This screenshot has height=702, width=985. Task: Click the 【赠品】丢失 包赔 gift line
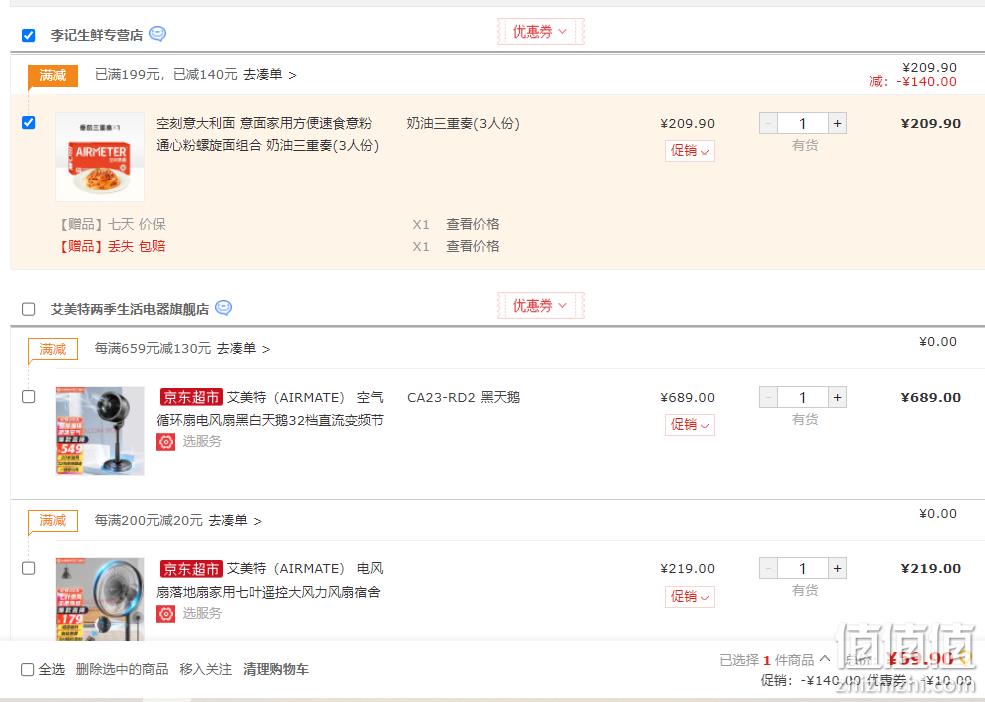pyautogui.click(x=112, y=246)
